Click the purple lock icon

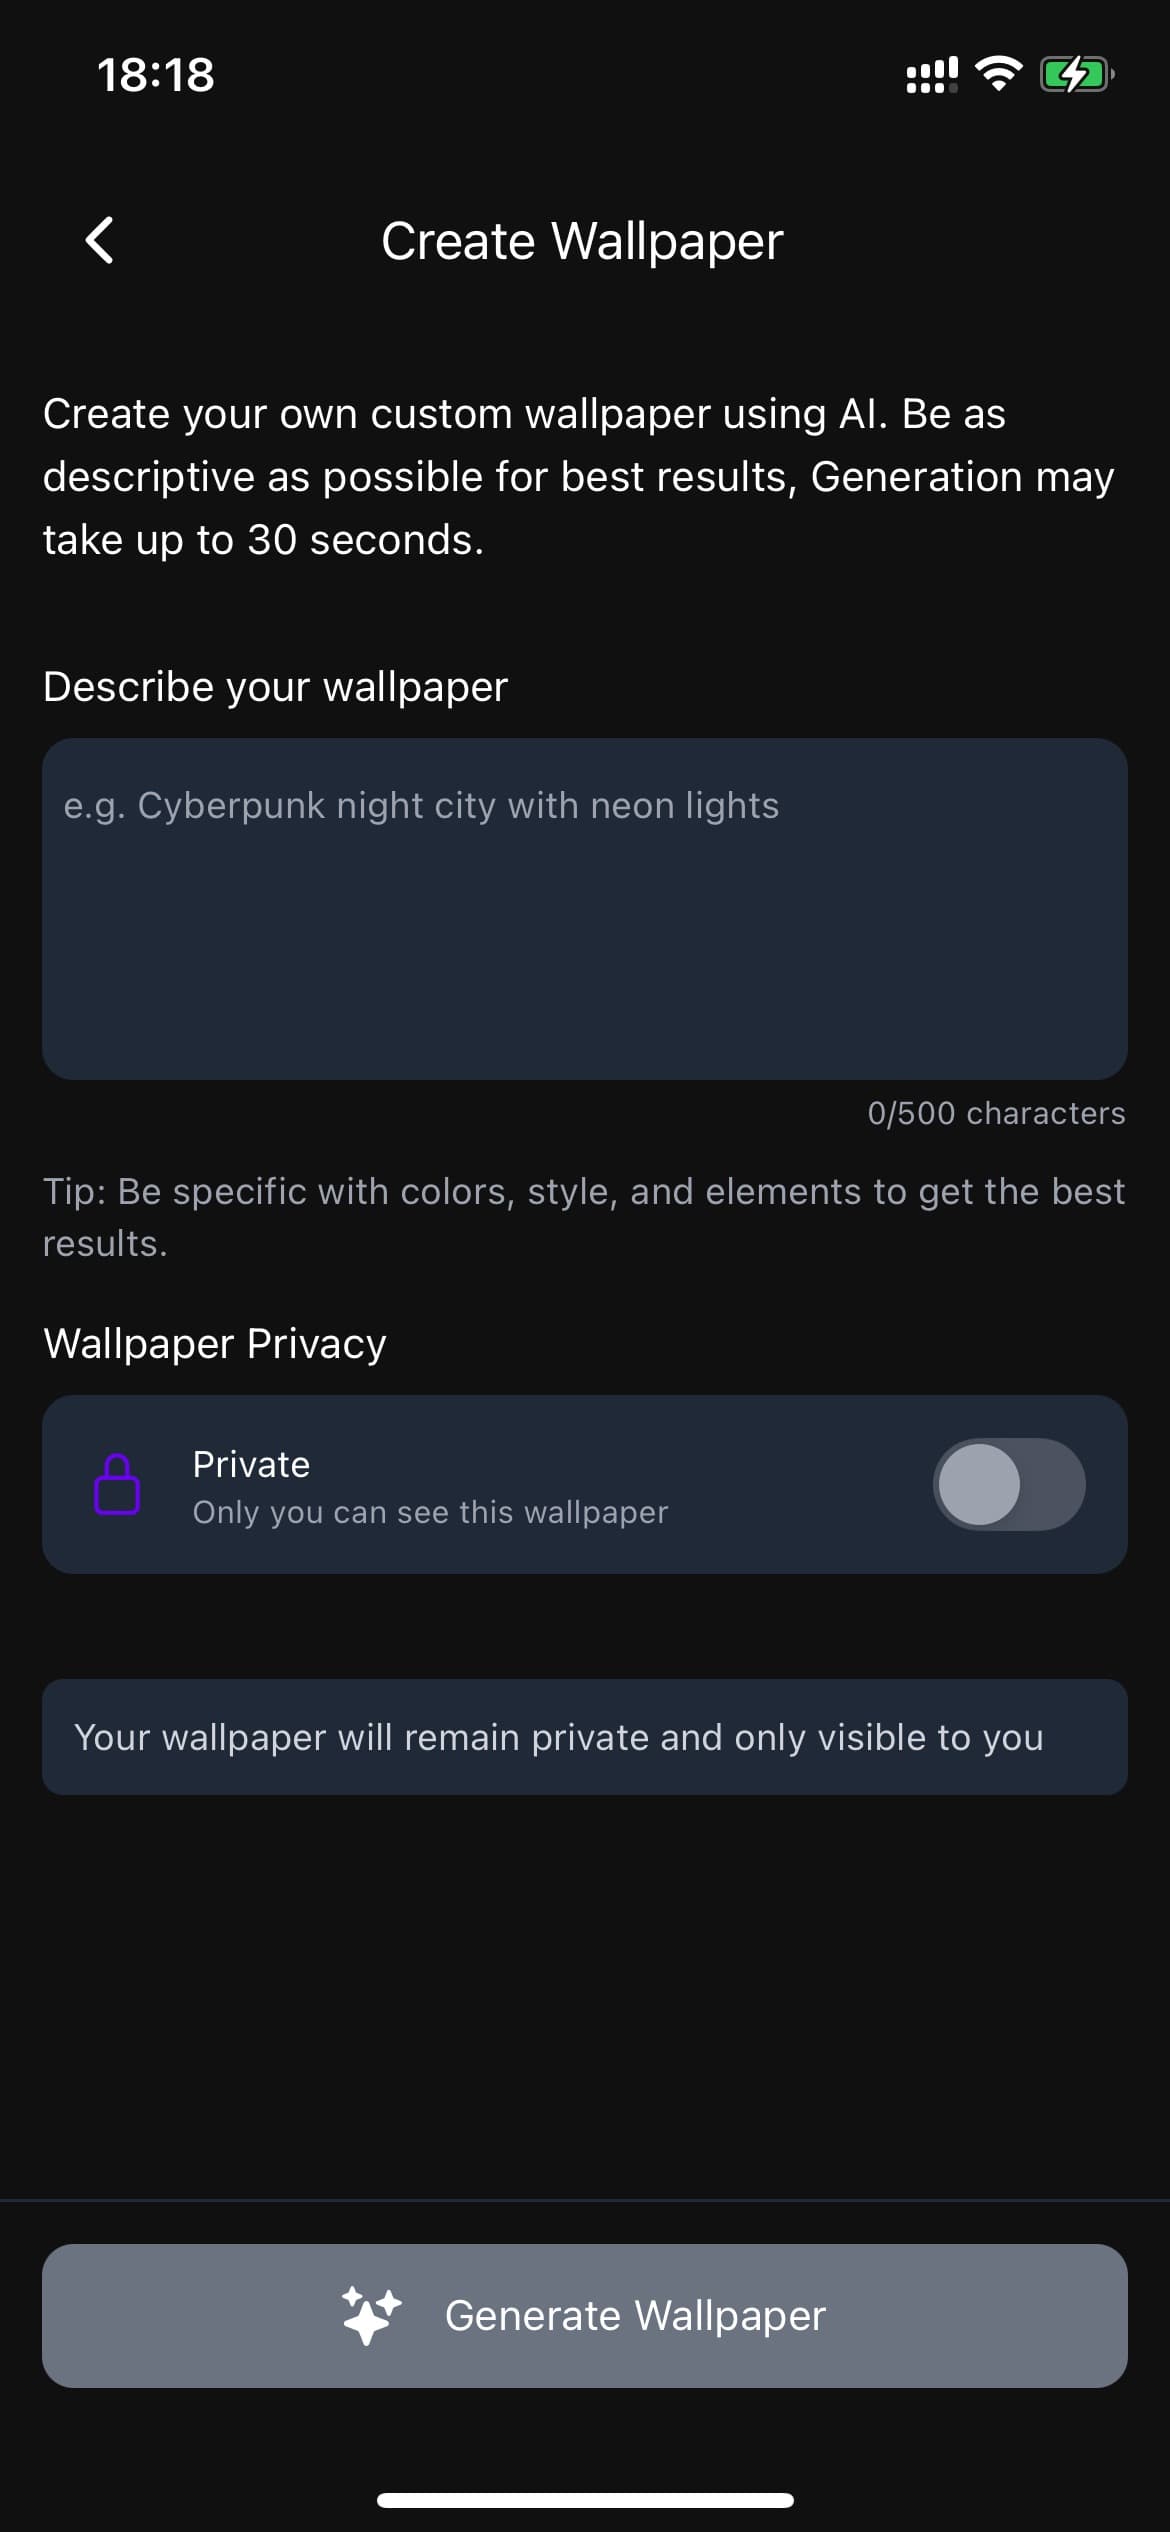click(117, 1484)
